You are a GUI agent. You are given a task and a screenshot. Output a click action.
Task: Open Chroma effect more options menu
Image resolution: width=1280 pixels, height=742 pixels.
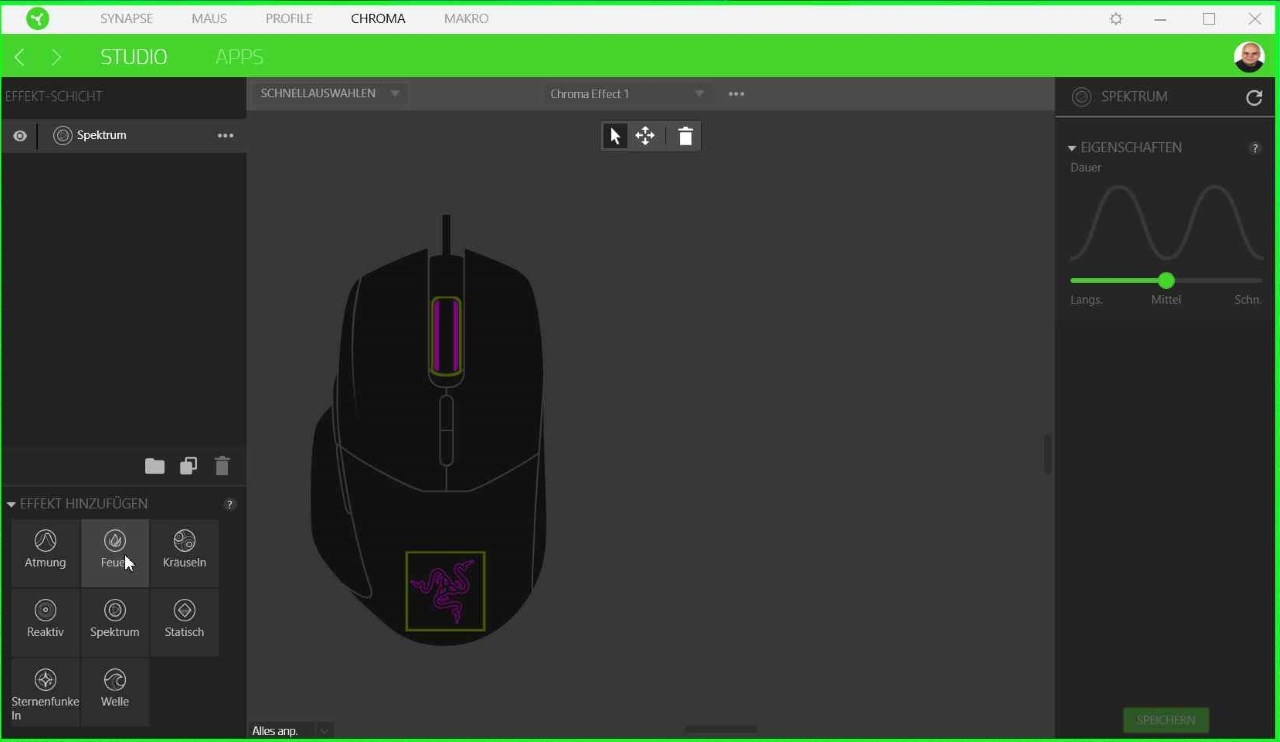pos(737,94)
